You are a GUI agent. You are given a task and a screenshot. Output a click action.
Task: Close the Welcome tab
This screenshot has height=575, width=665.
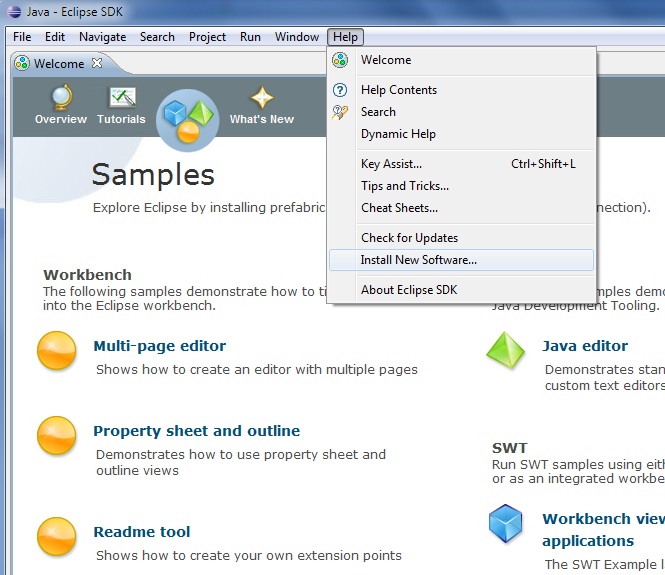coord(97,63)
